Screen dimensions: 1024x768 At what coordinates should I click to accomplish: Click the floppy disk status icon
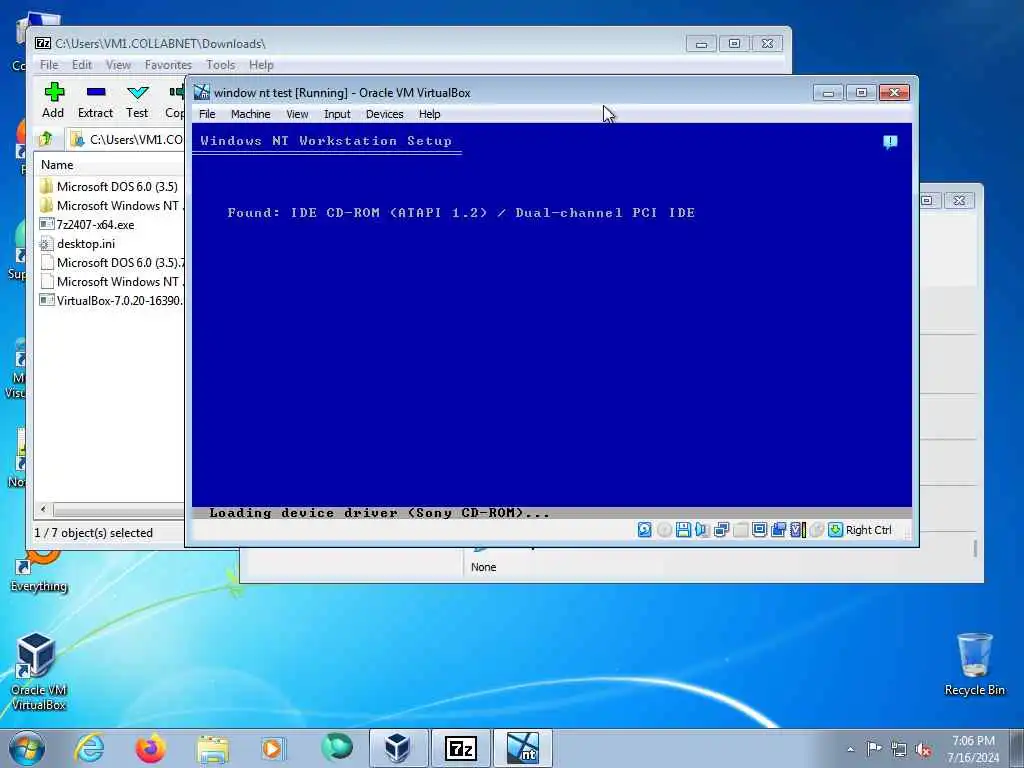(x=683, y=530)
